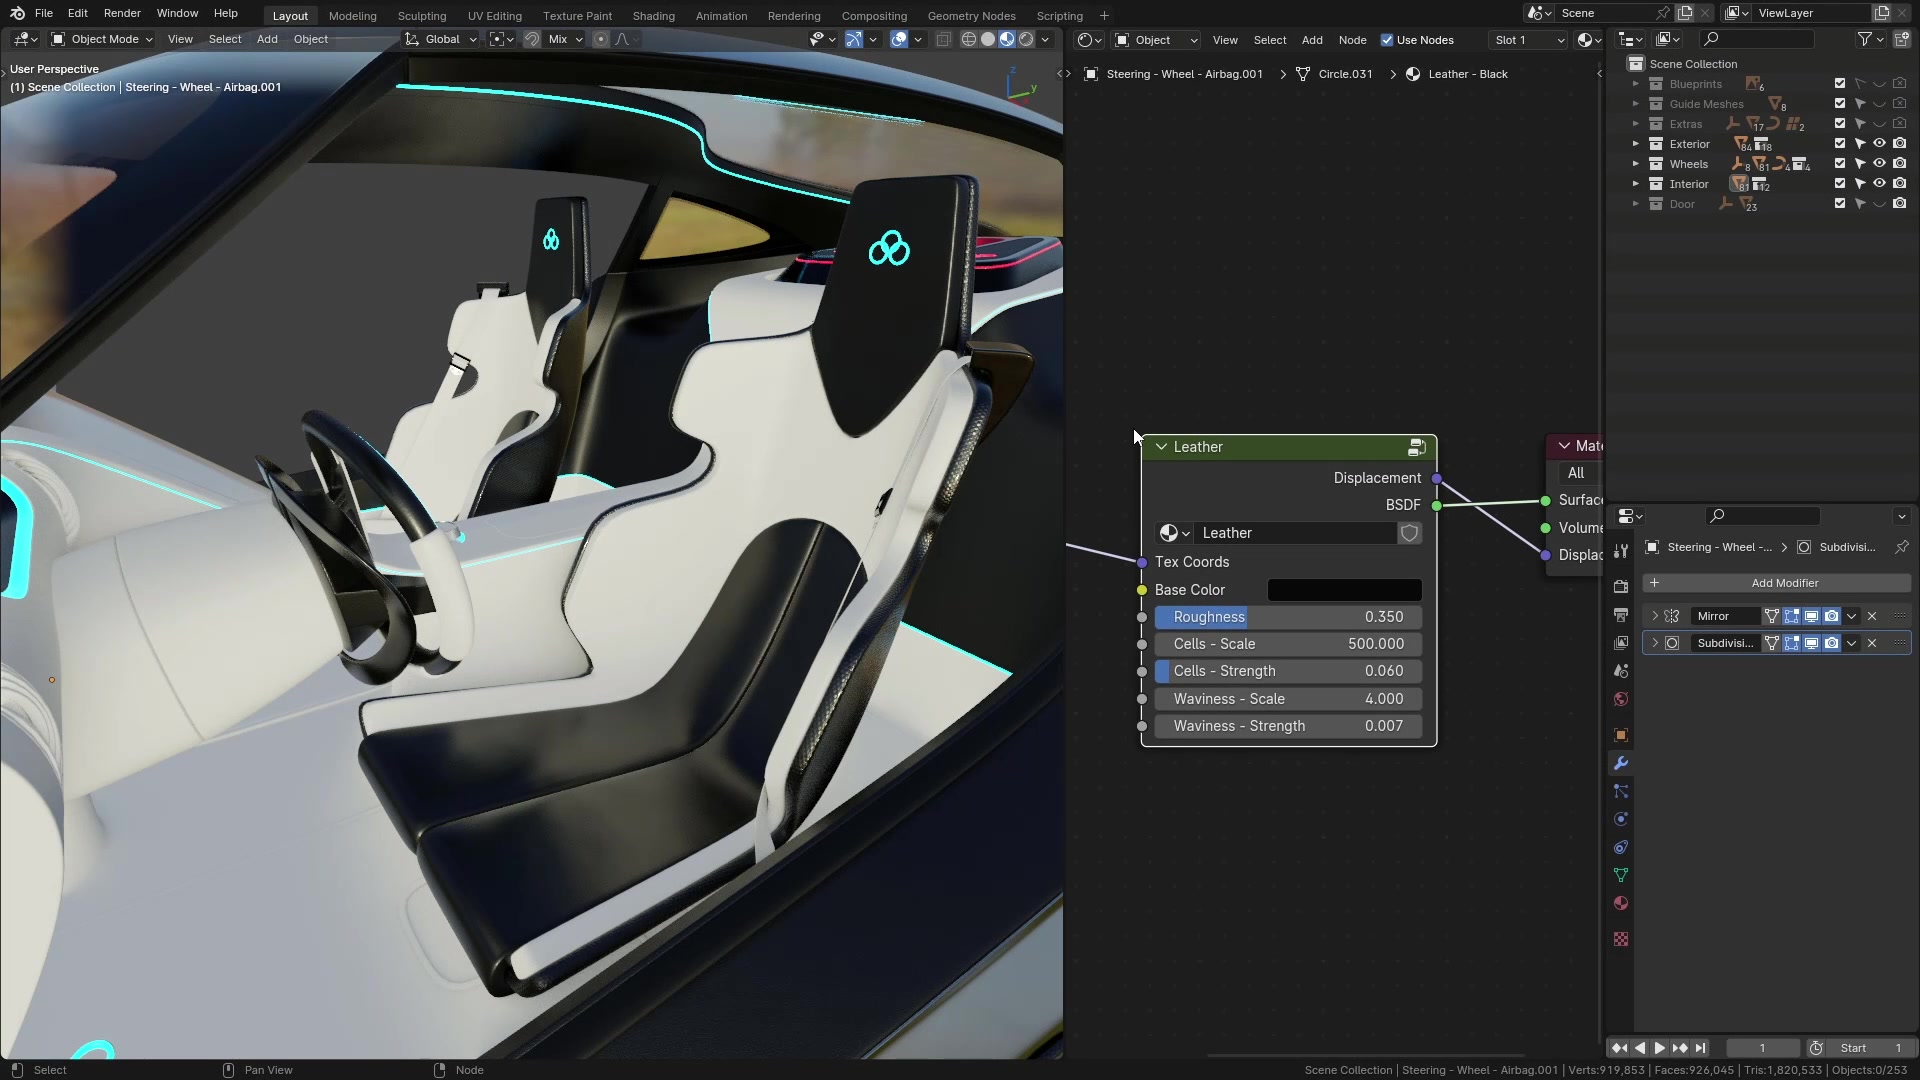Uncheck the Exterior collection exclude checkbox
Viewport: 1920px width, 1080px height.
(1840, 143)
